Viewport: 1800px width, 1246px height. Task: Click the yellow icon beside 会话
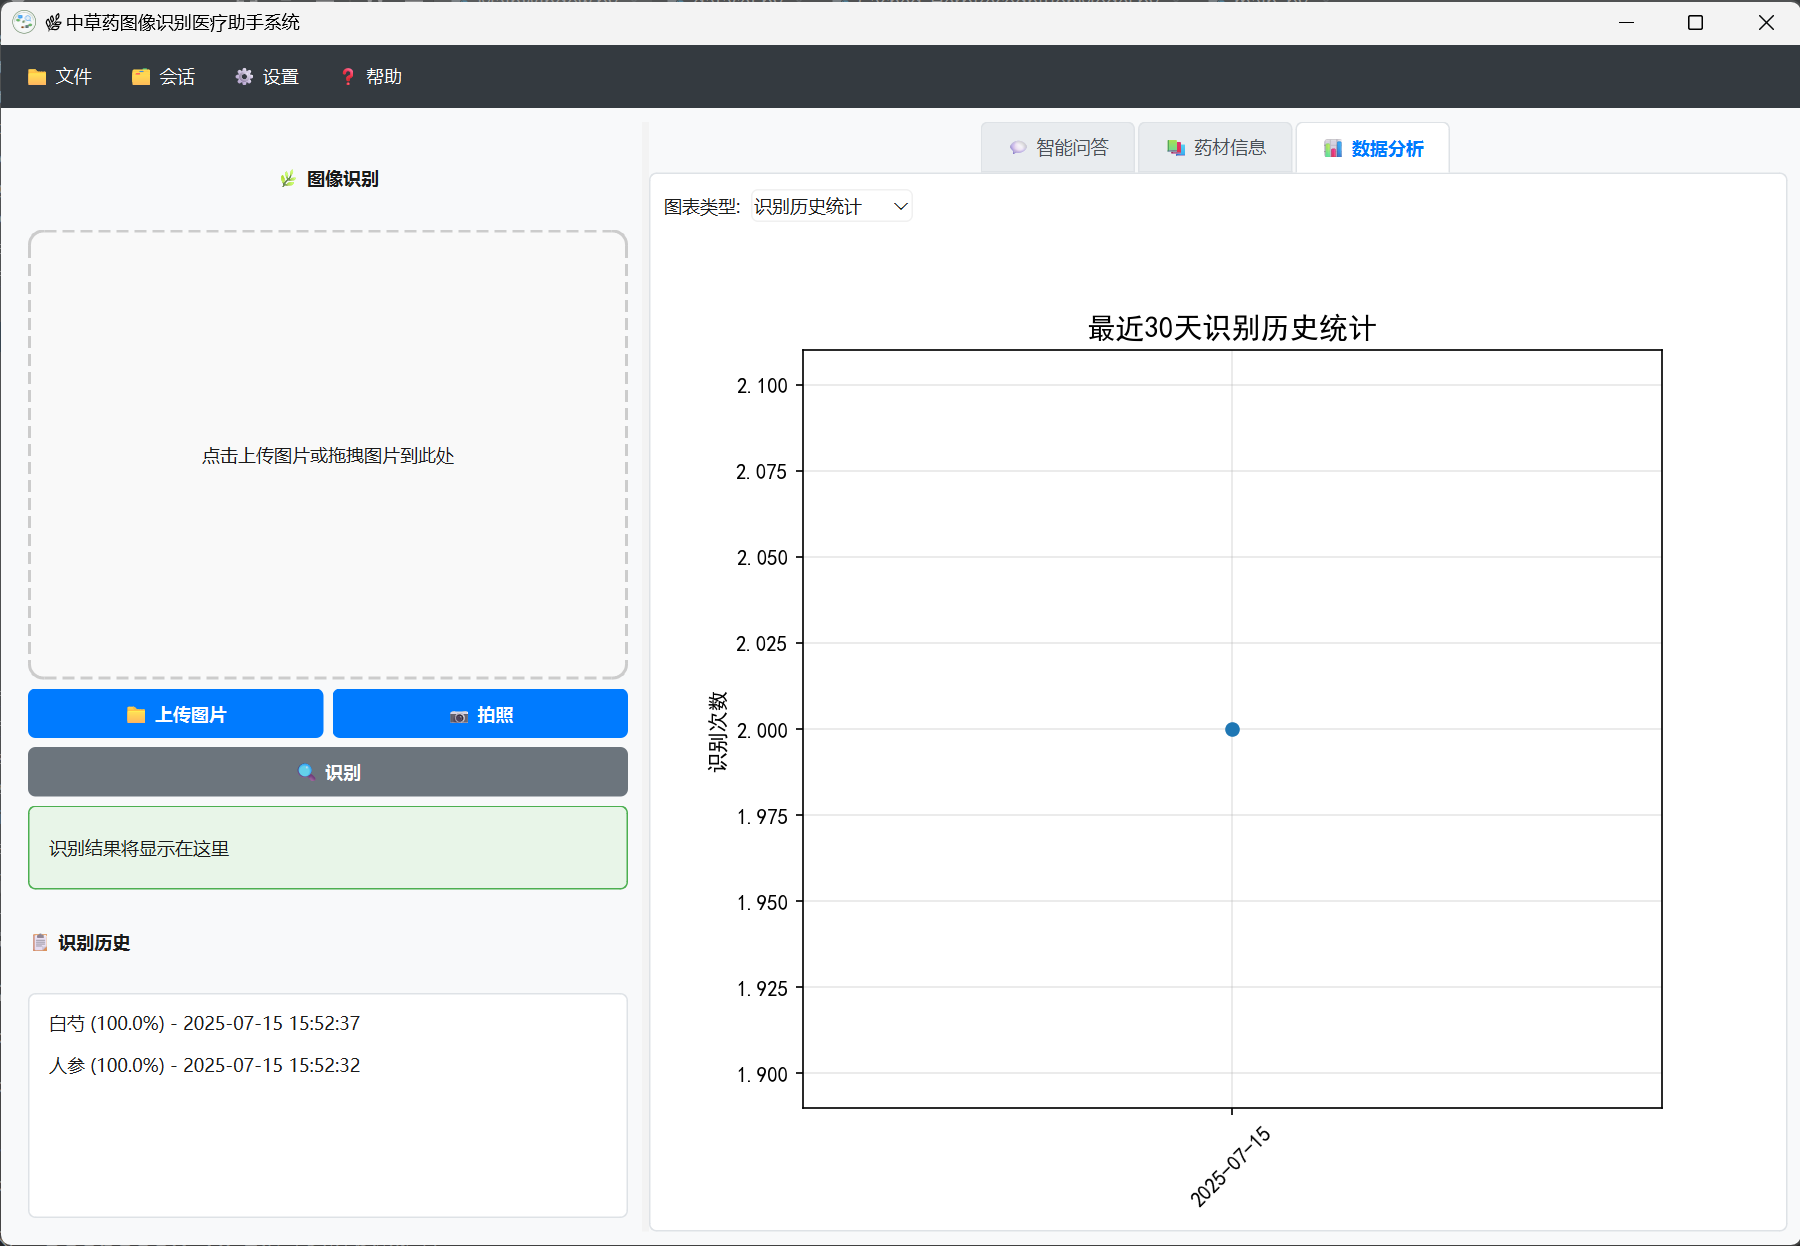pyautogui.click(x=141, y=77)
